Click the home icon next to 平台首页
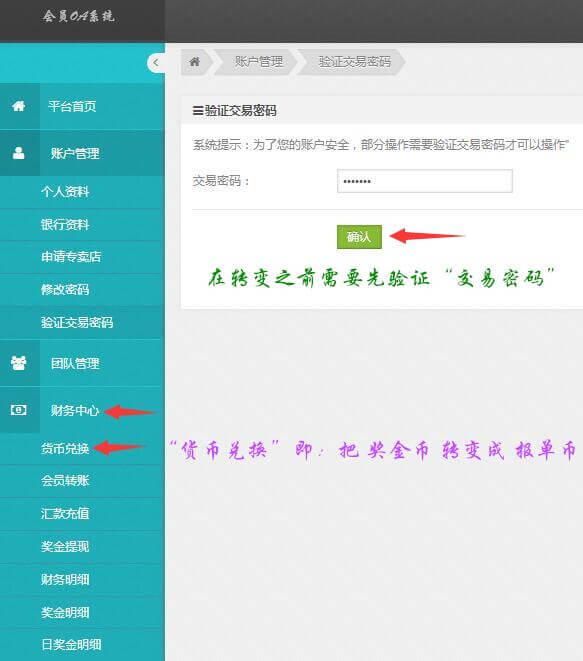This screenshot has width=583, height=661. coord(19,105)
